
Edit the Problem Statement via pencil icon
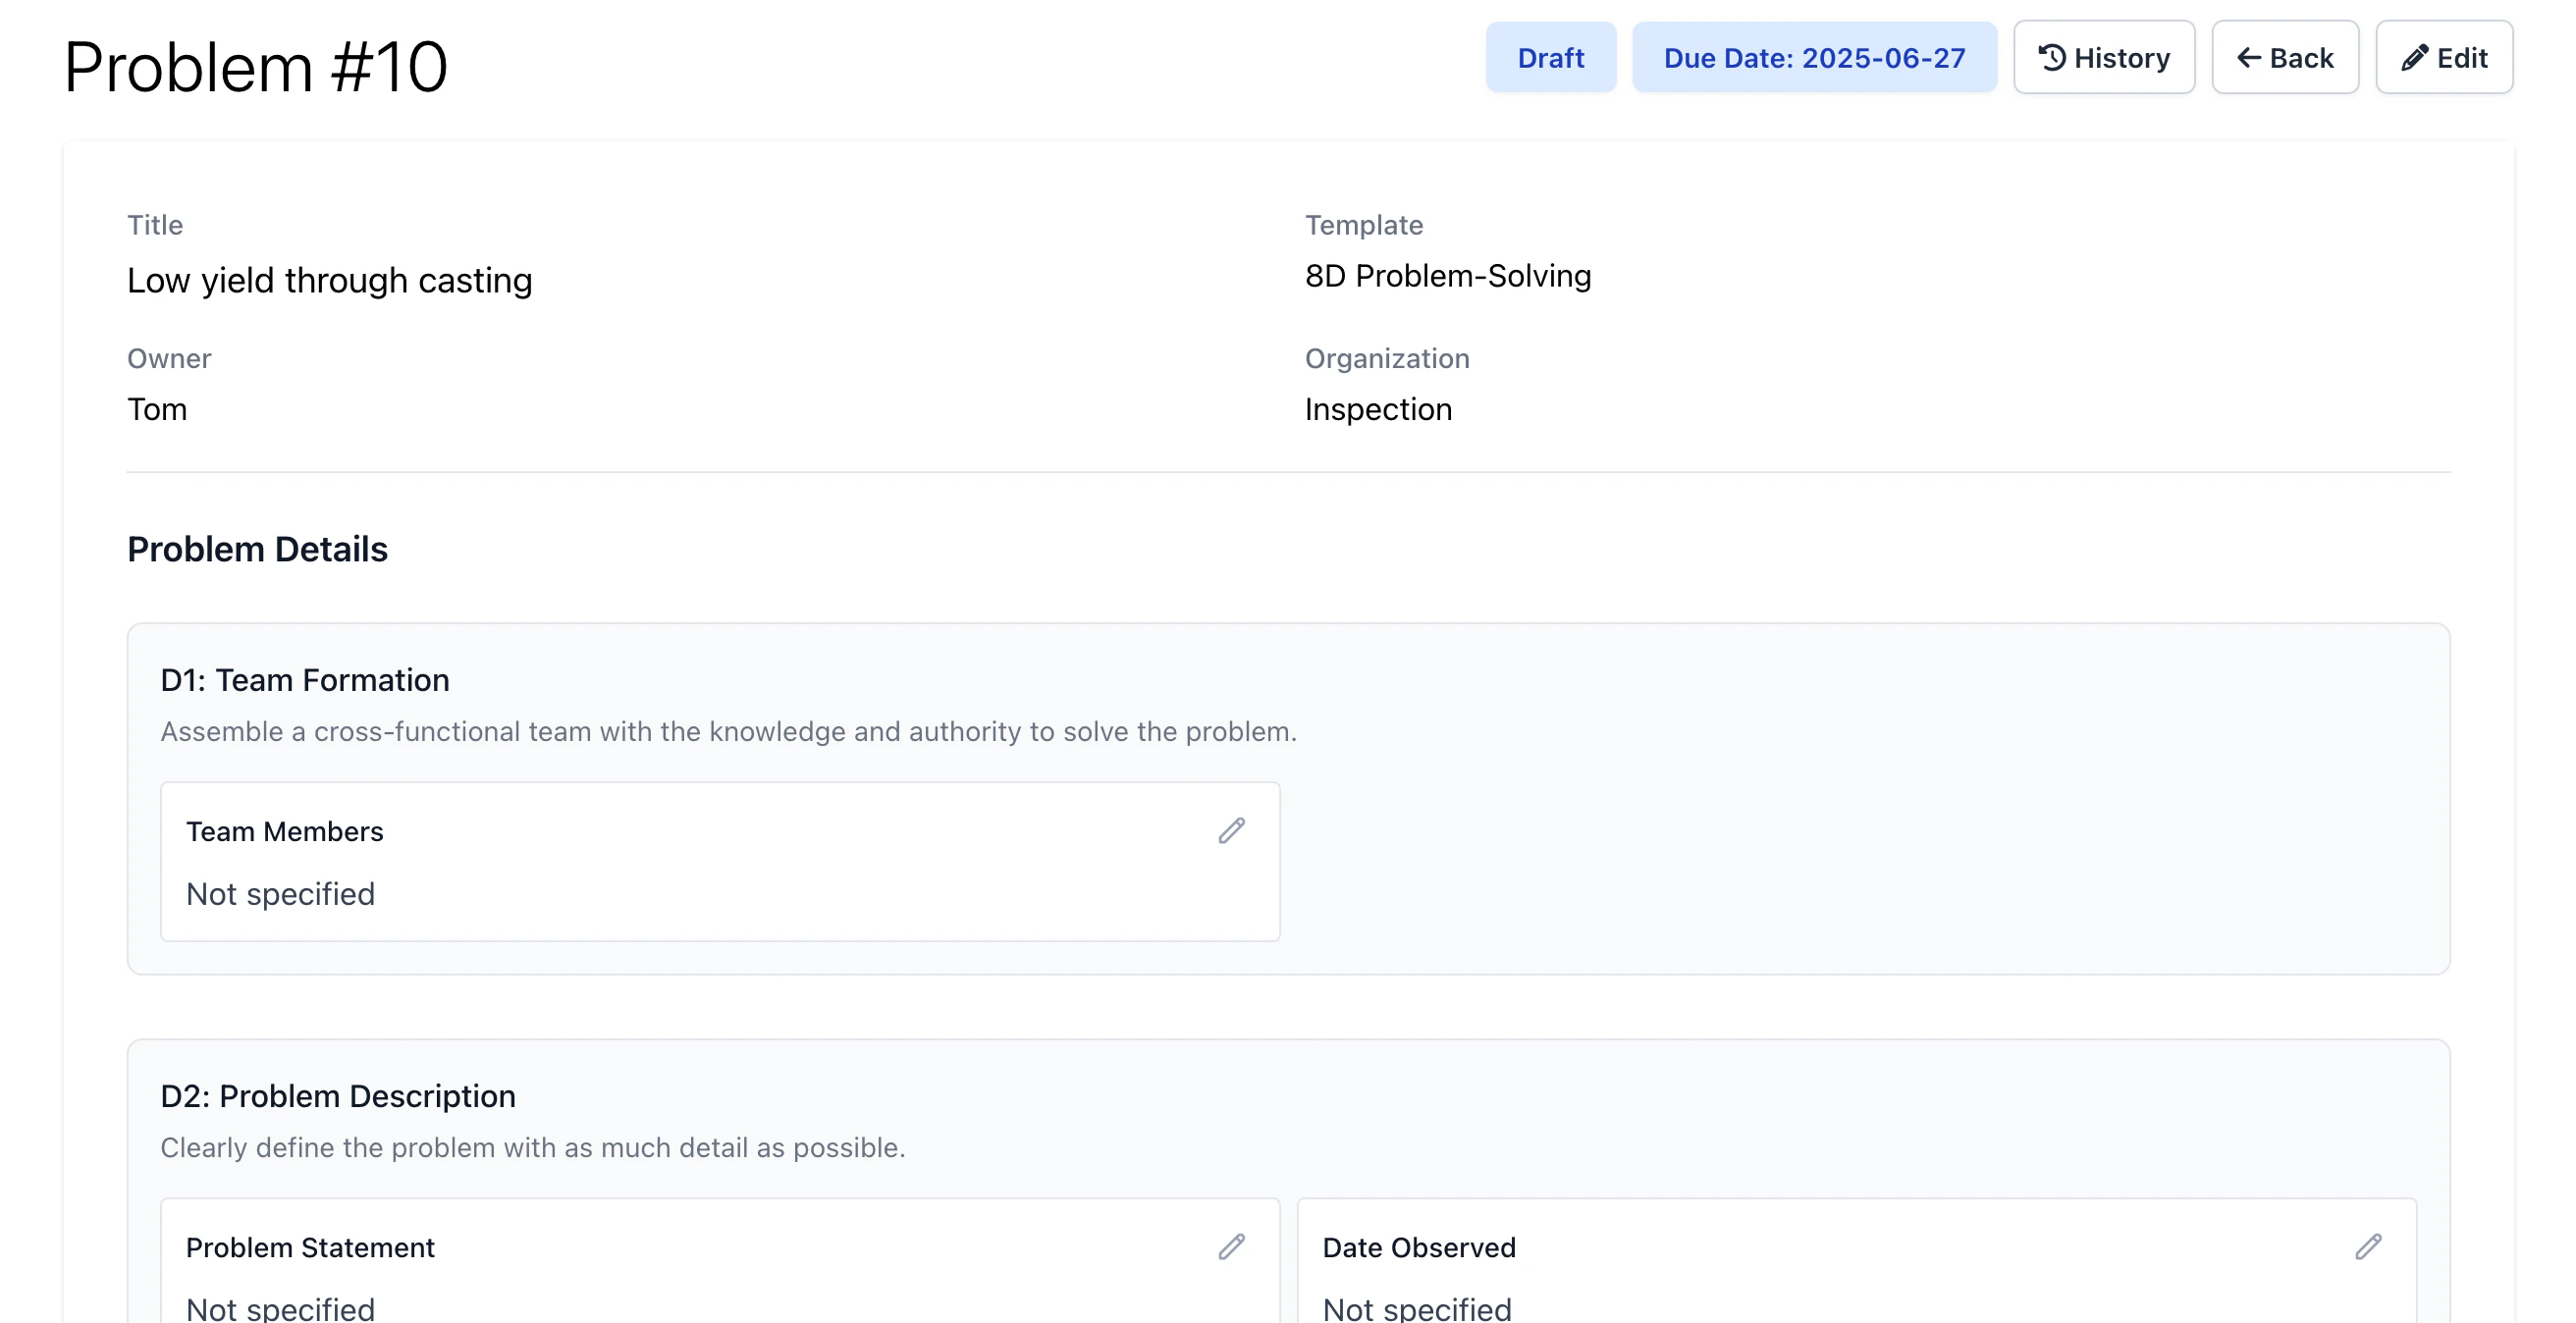[1231, 1246]
